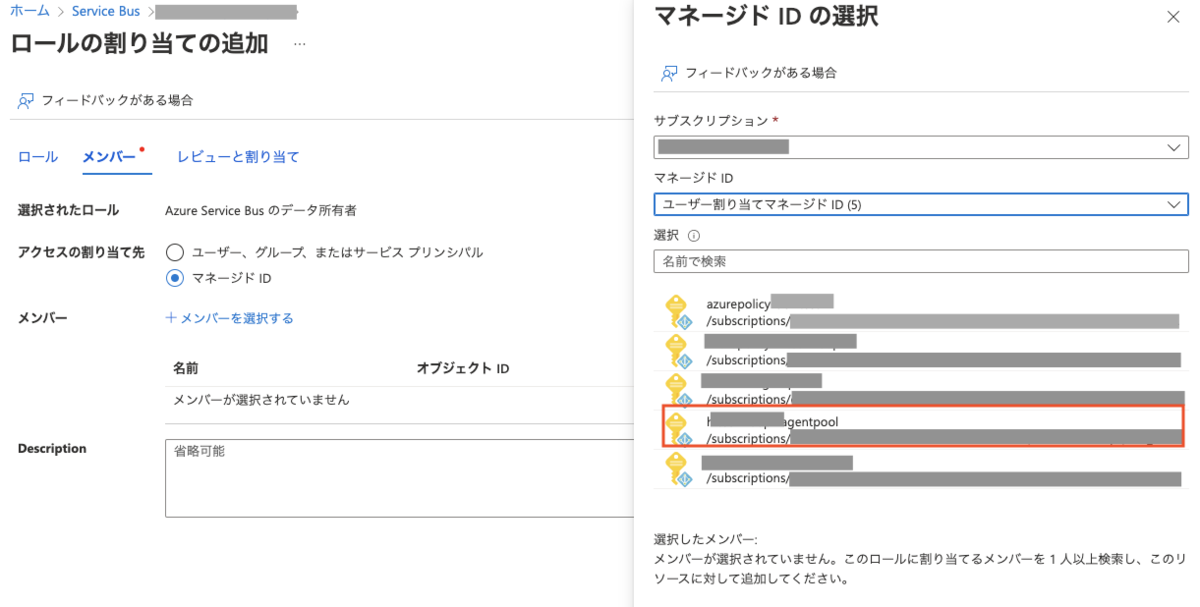Click the info icon next to 選択
1200x607 pixels.
(x=694, y=236)
